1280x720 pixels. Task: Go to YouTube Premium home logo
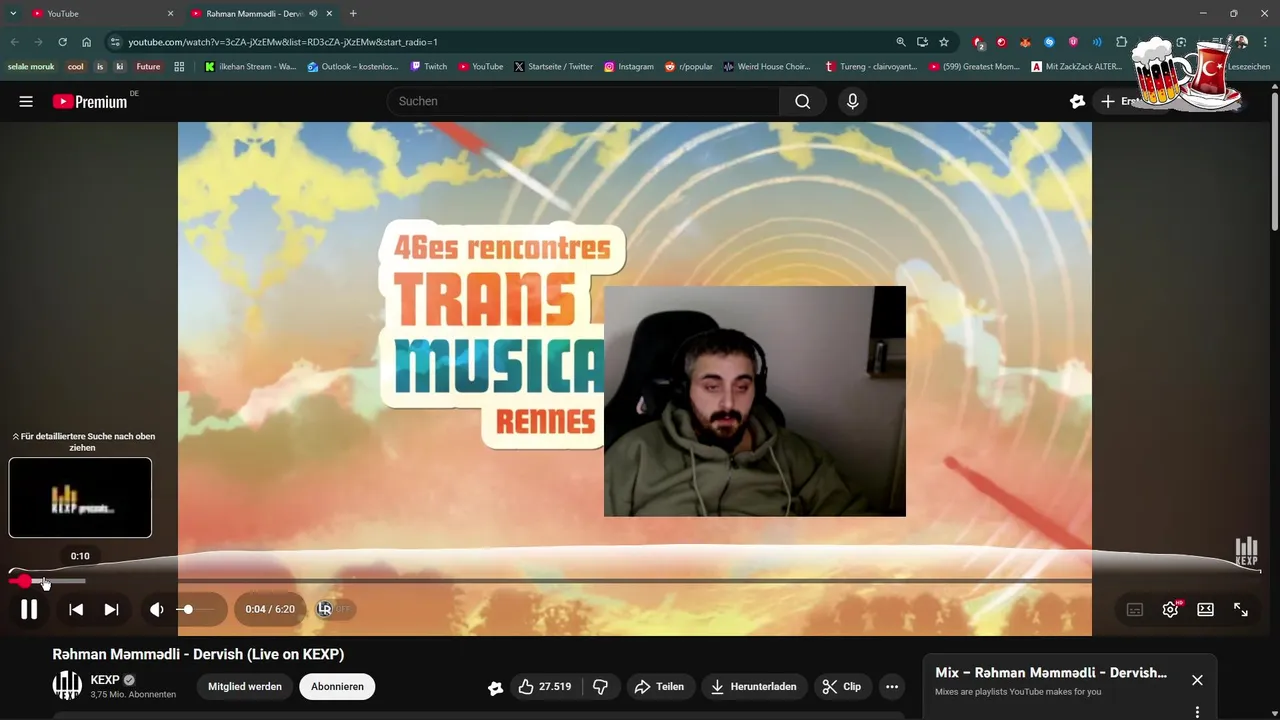coord(90,101)
